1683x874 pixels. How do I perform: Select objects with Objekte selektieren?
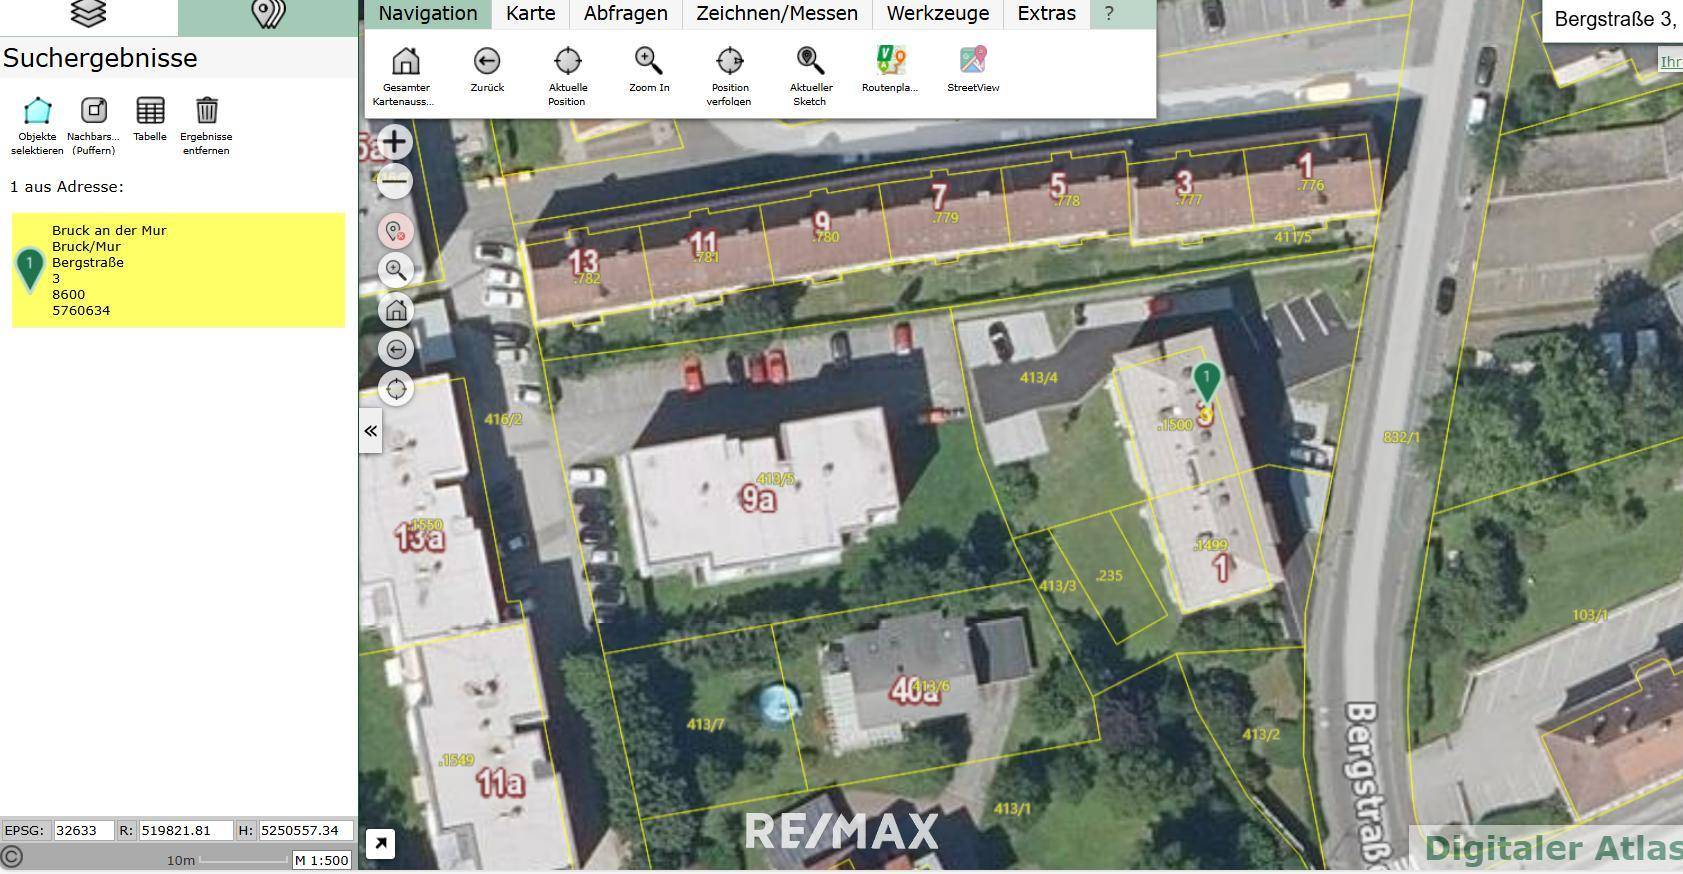coord(37,125)
